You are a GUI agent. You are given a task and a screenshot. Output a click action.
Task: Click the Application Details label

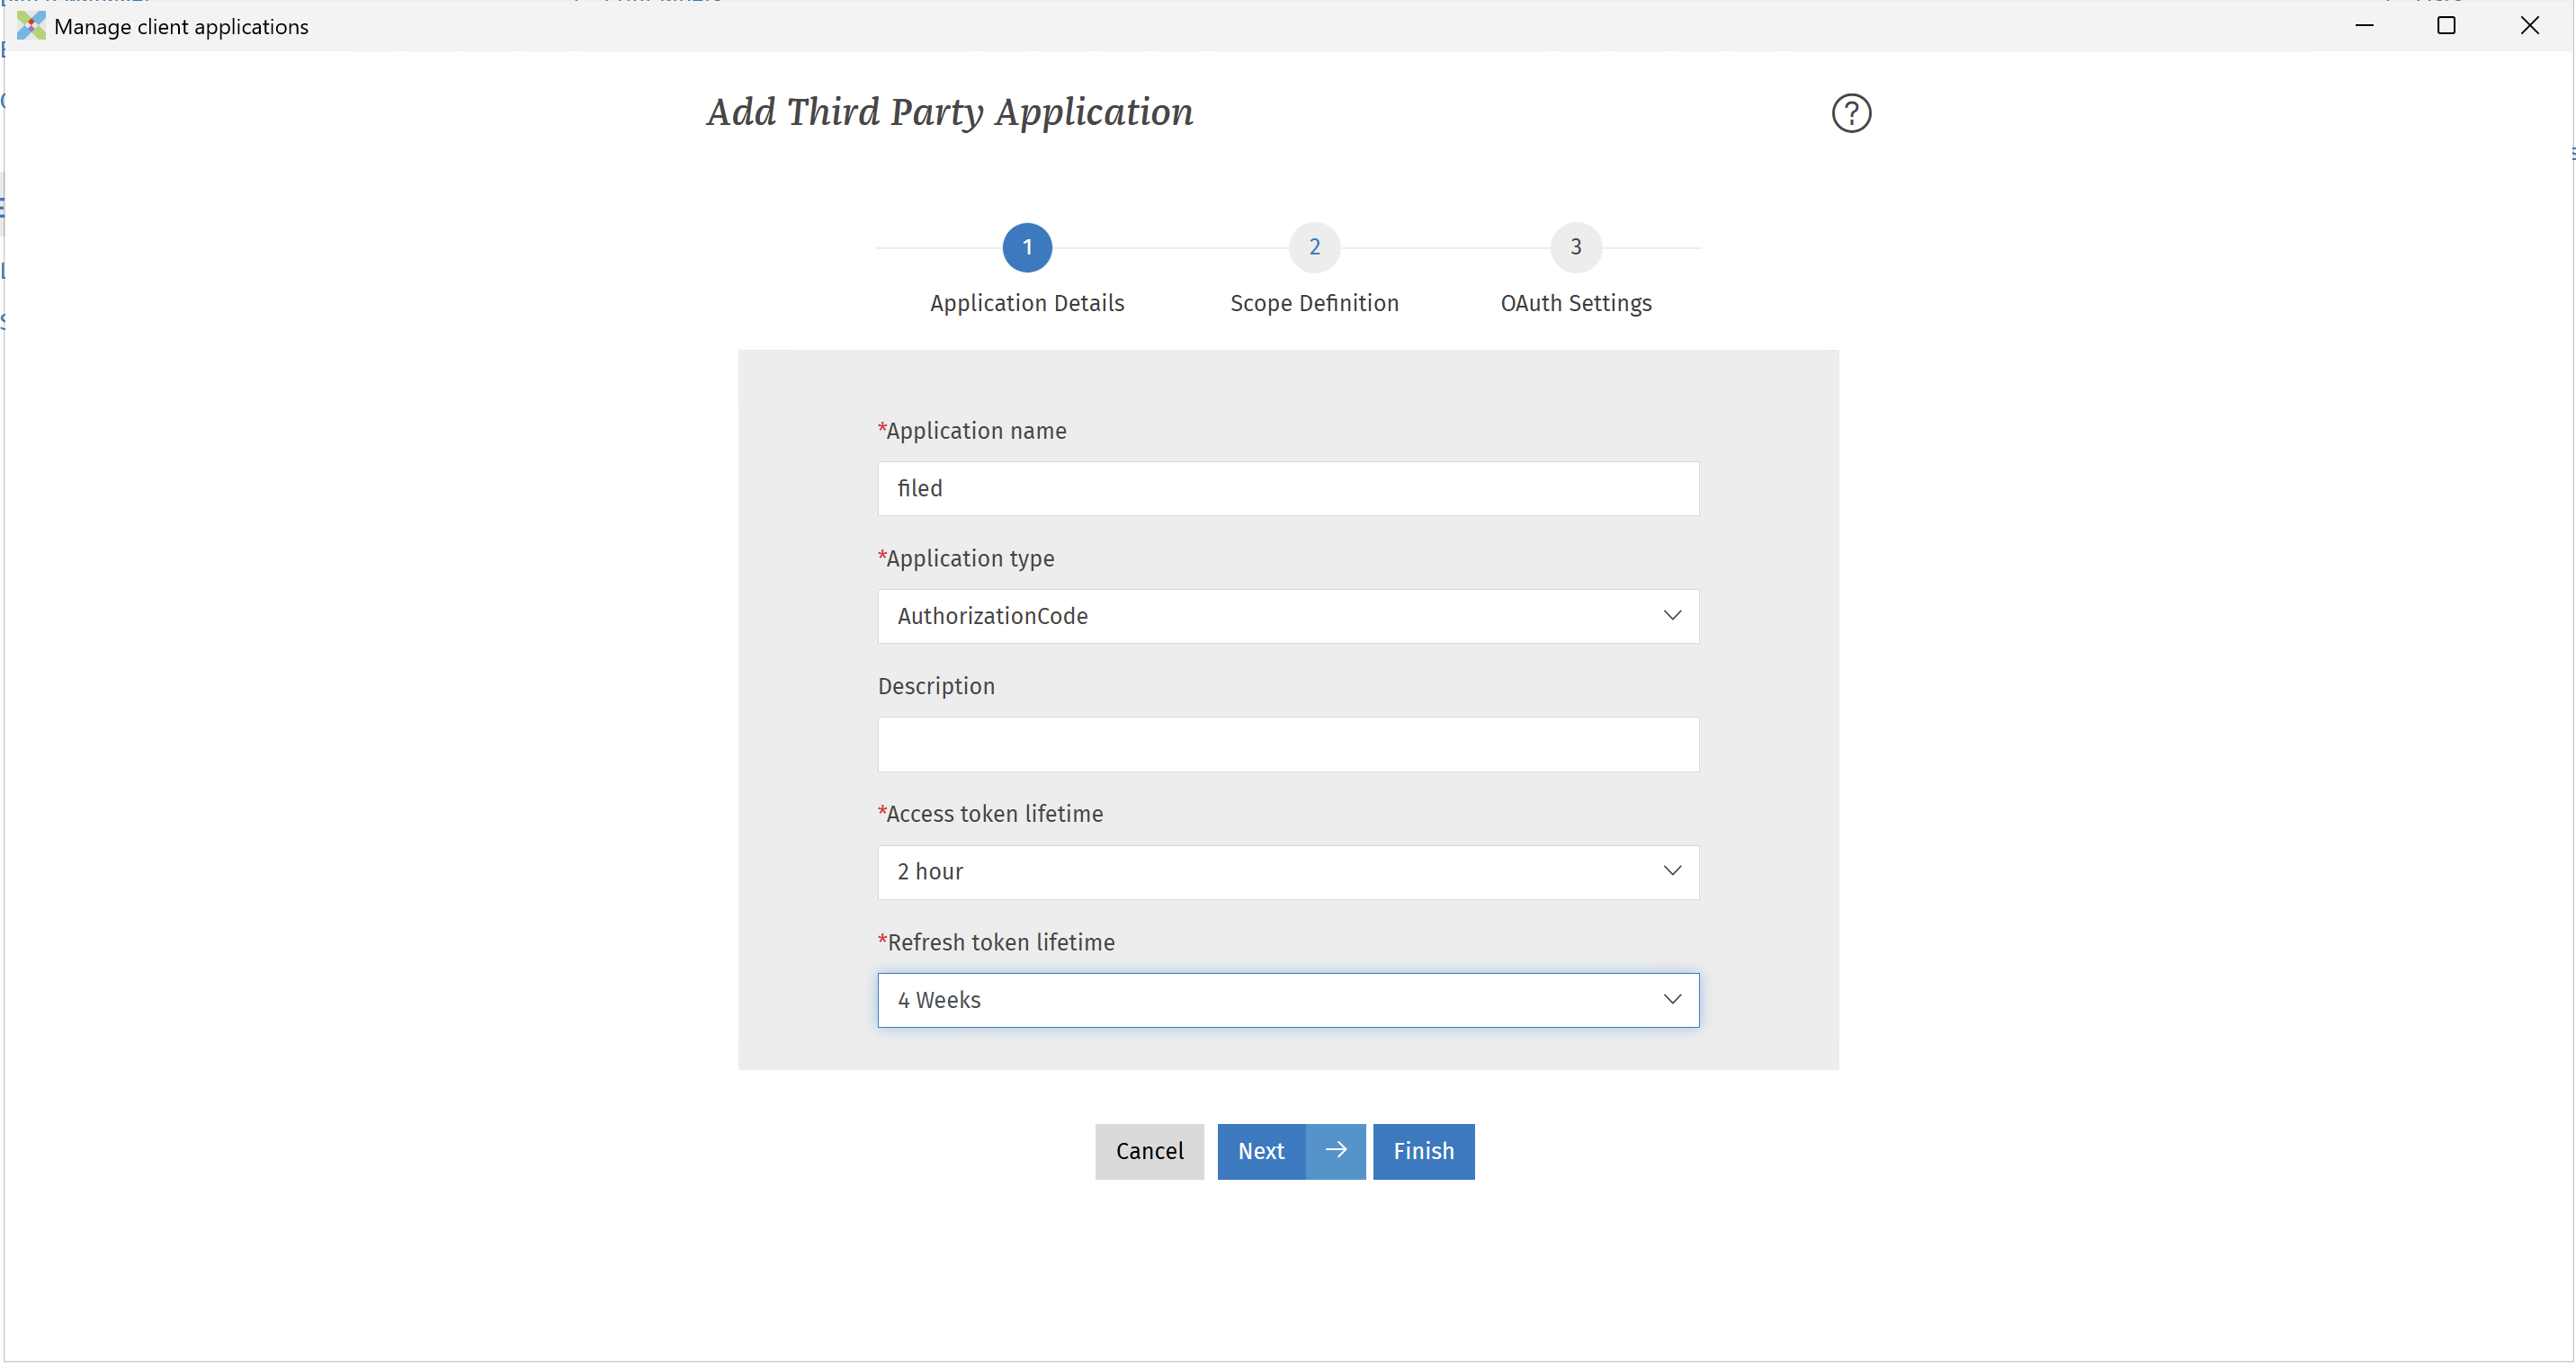click(1027, 303)
